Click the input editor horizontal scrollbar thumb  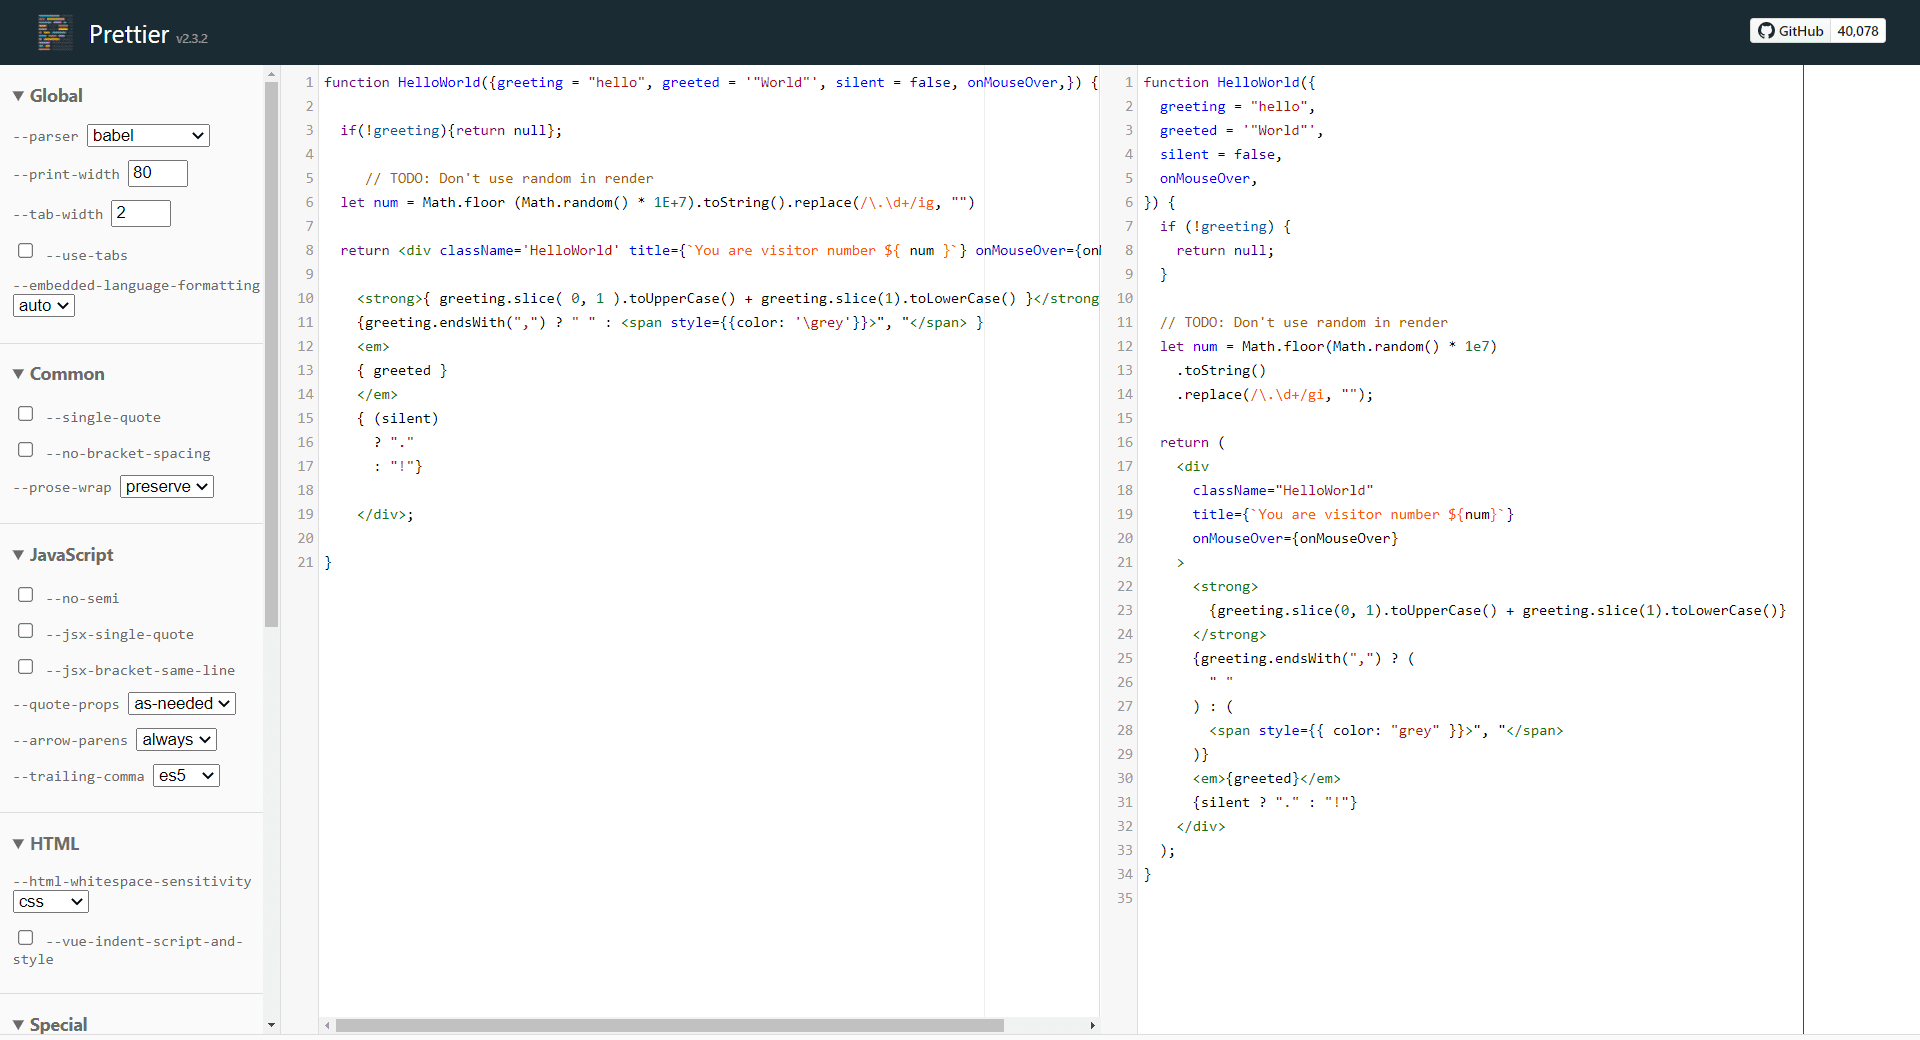coord(669,1025)
